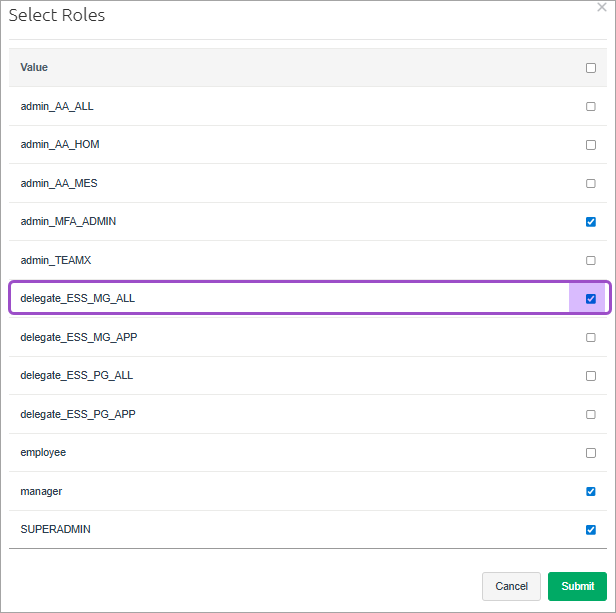Click the employee row label
The width and height of the screenshot is (616, 613).
coord(43,452)
